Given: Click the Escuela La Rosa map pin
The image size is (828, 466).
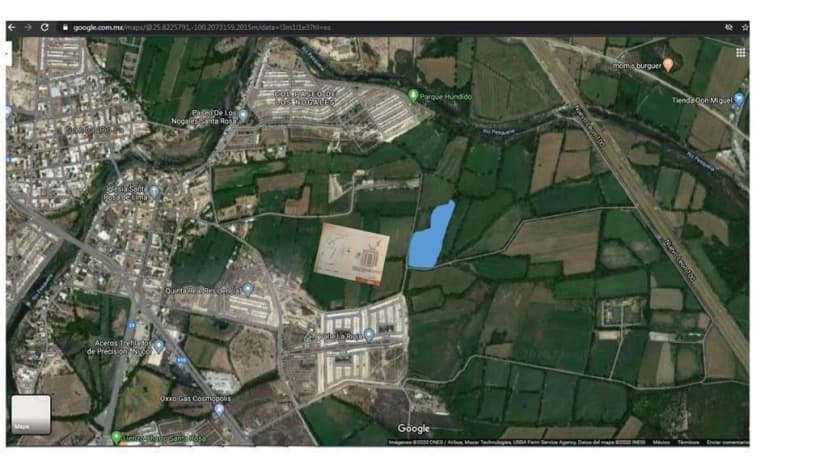Looking at the screenshot, I should click(369, 335).
